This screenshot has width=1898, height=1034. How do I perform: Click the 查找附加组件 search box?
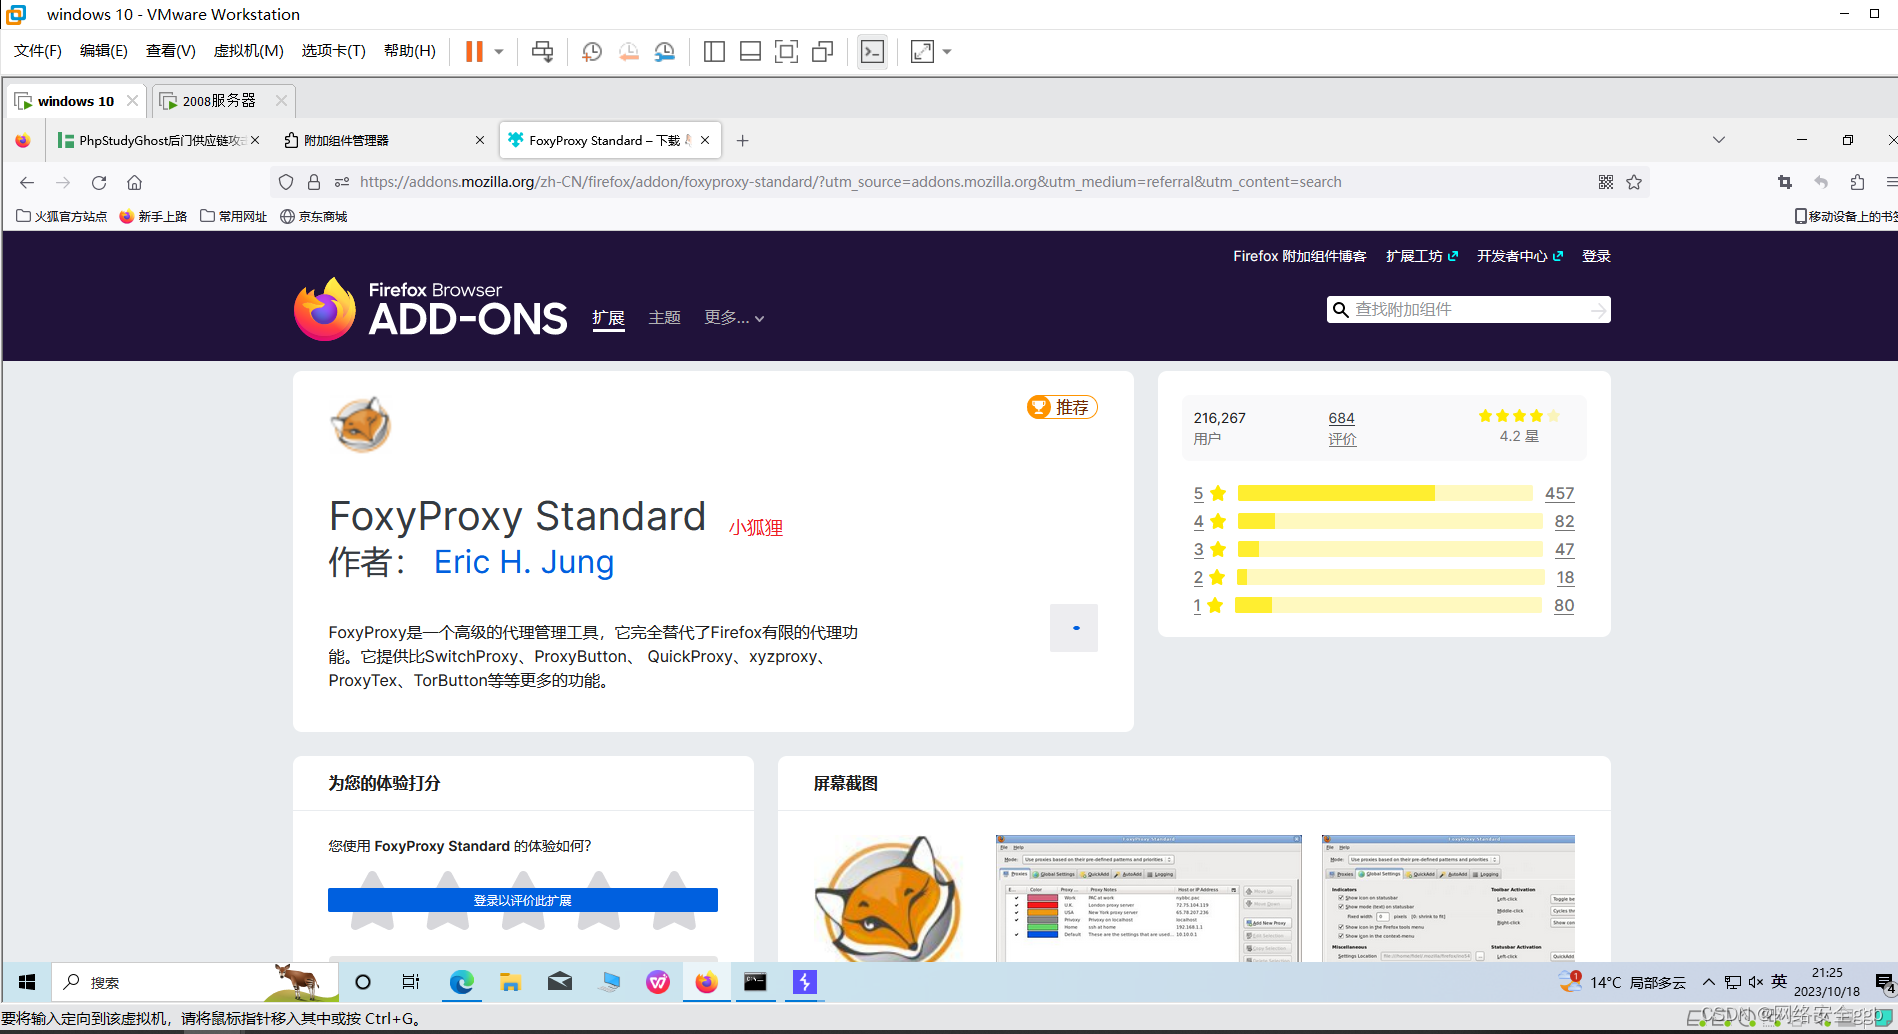coord(1470,310)
